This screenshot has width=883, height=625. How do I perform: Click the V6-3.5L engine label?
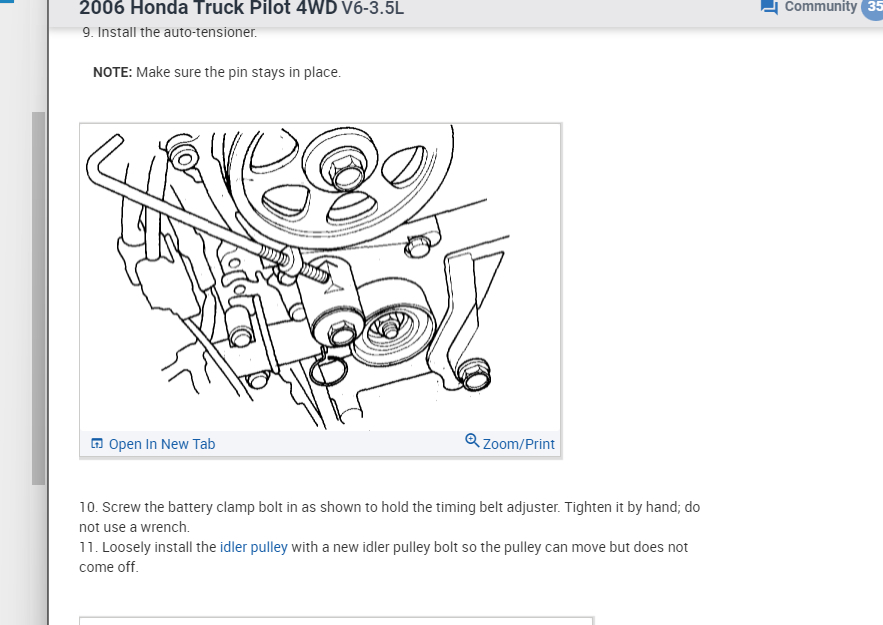pyautogui.click(x=372, y=9)
